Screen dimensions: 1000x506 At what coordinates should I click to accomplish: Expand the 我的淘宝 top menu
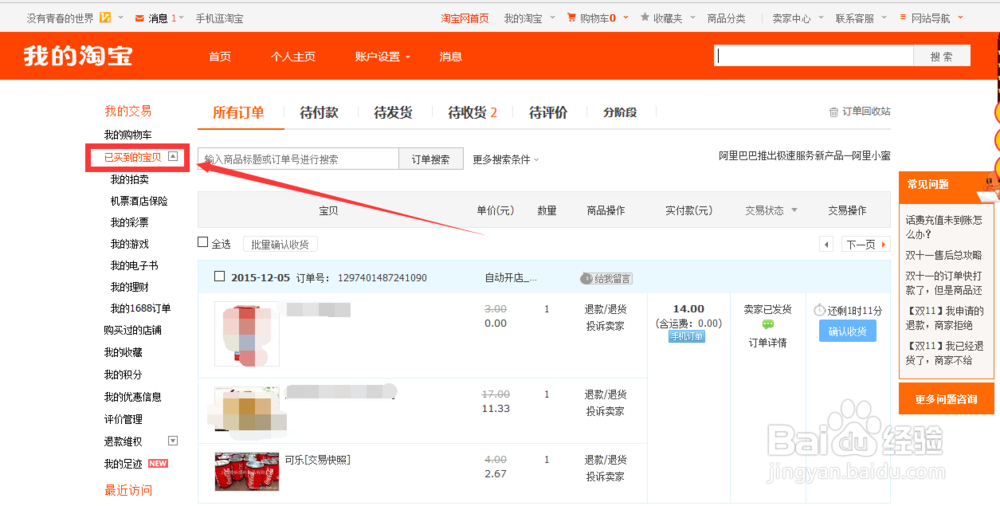[529, 19]
